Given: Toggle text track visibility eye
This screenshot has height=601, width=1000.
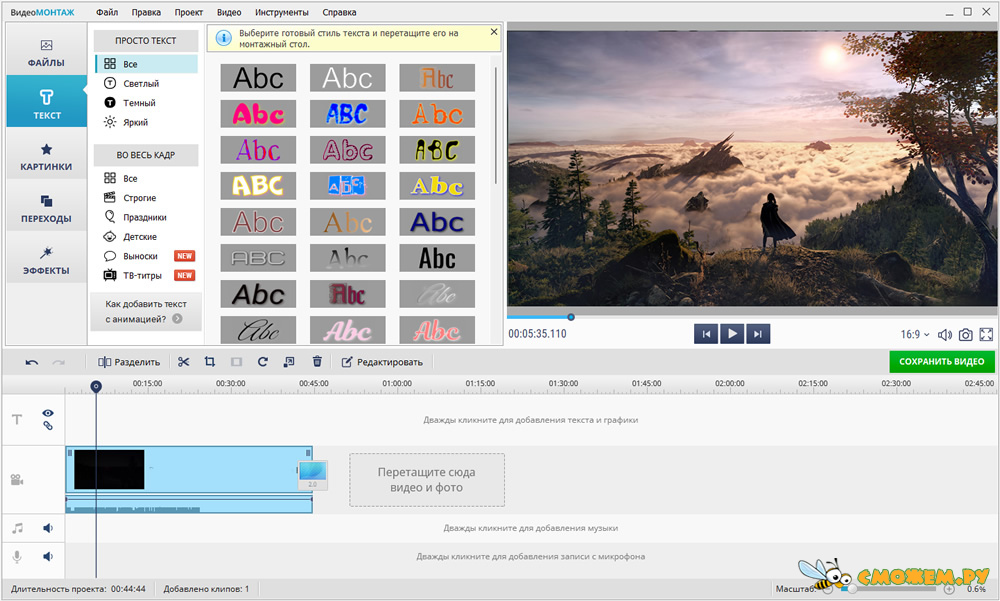Looking at the screenshot, I should point(48,413).
